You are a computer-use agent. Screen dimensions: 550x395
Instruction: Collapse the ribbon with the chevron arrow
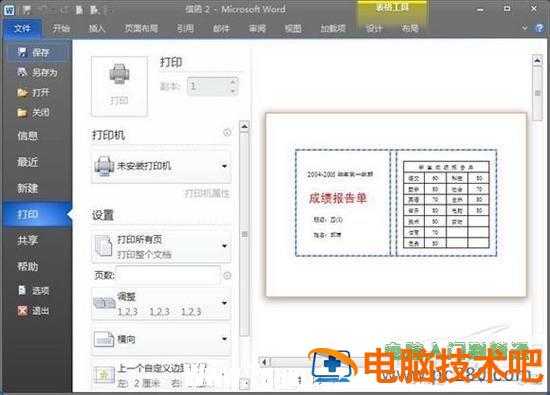point(525,28)
